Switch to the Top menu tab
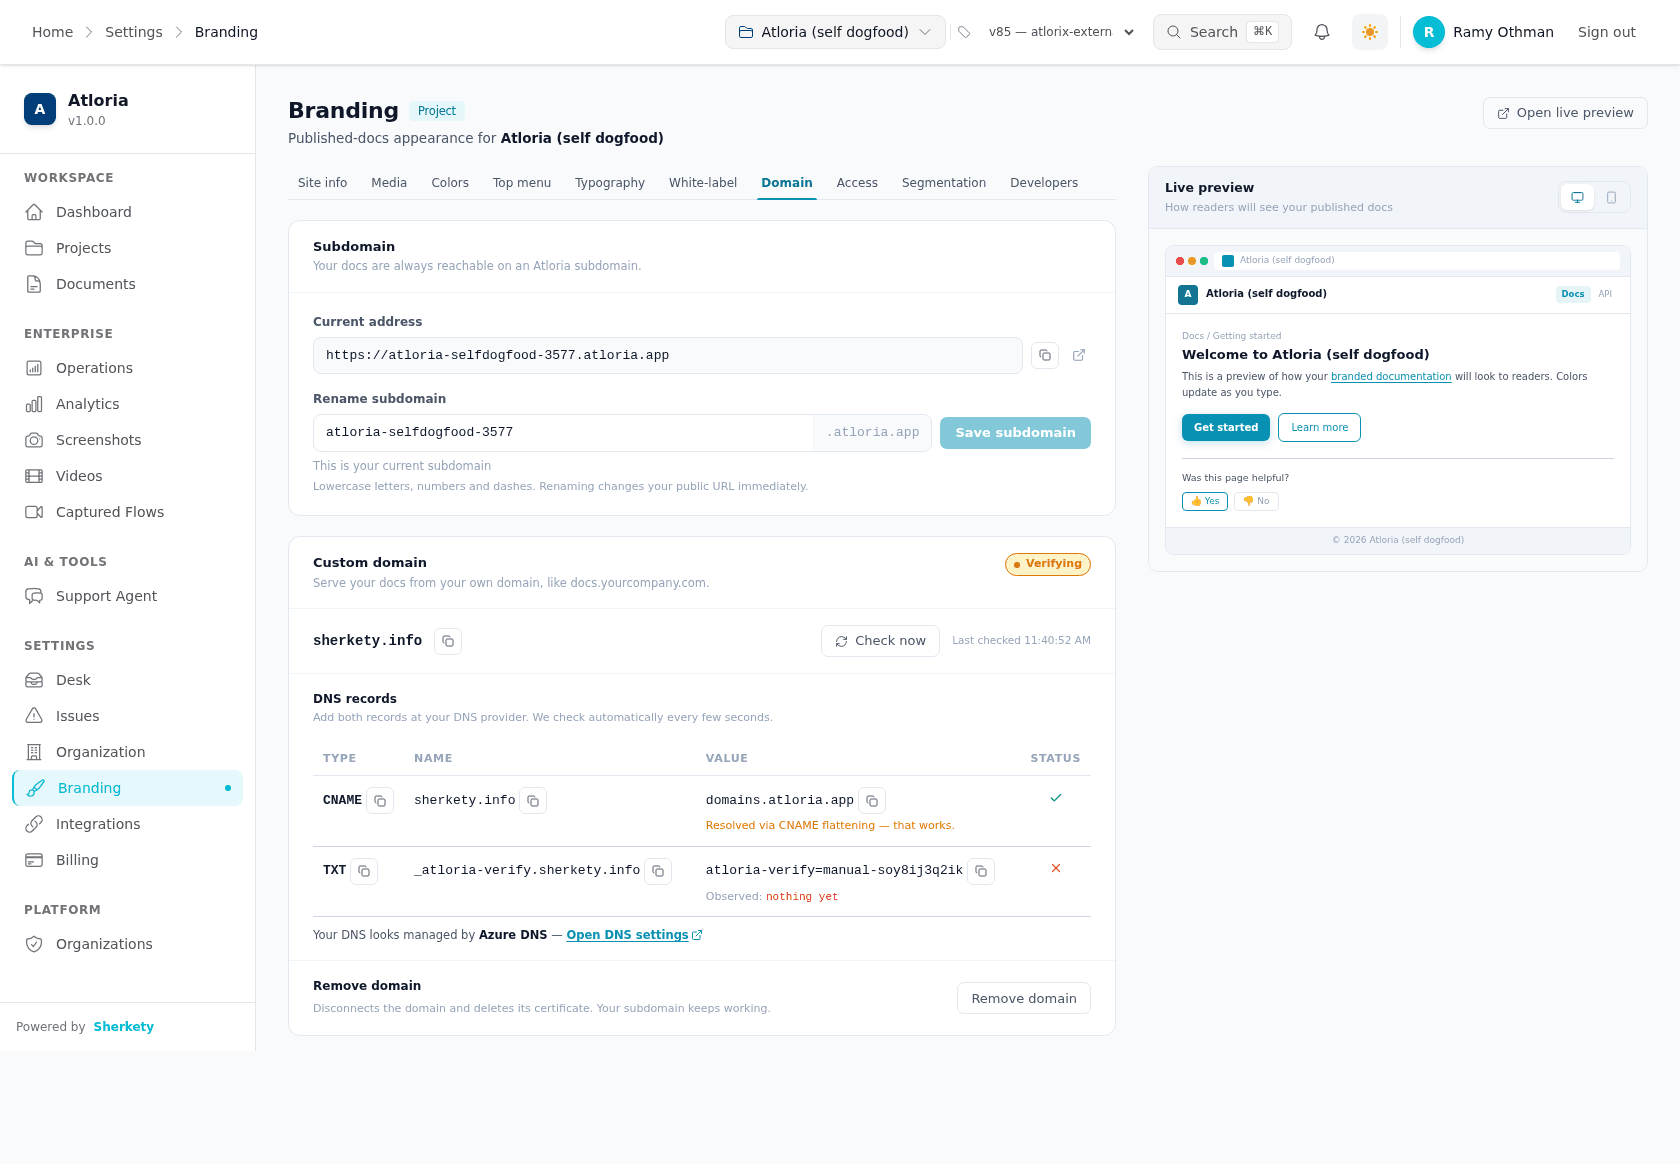 pyautogui.click(x=522, y=183)
